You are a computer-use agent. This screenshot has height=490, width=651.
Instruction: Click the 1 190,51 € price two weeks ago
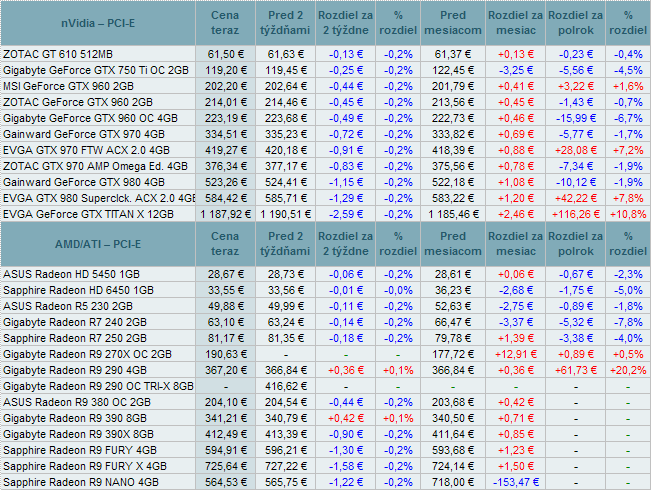(x=286, y=214)
